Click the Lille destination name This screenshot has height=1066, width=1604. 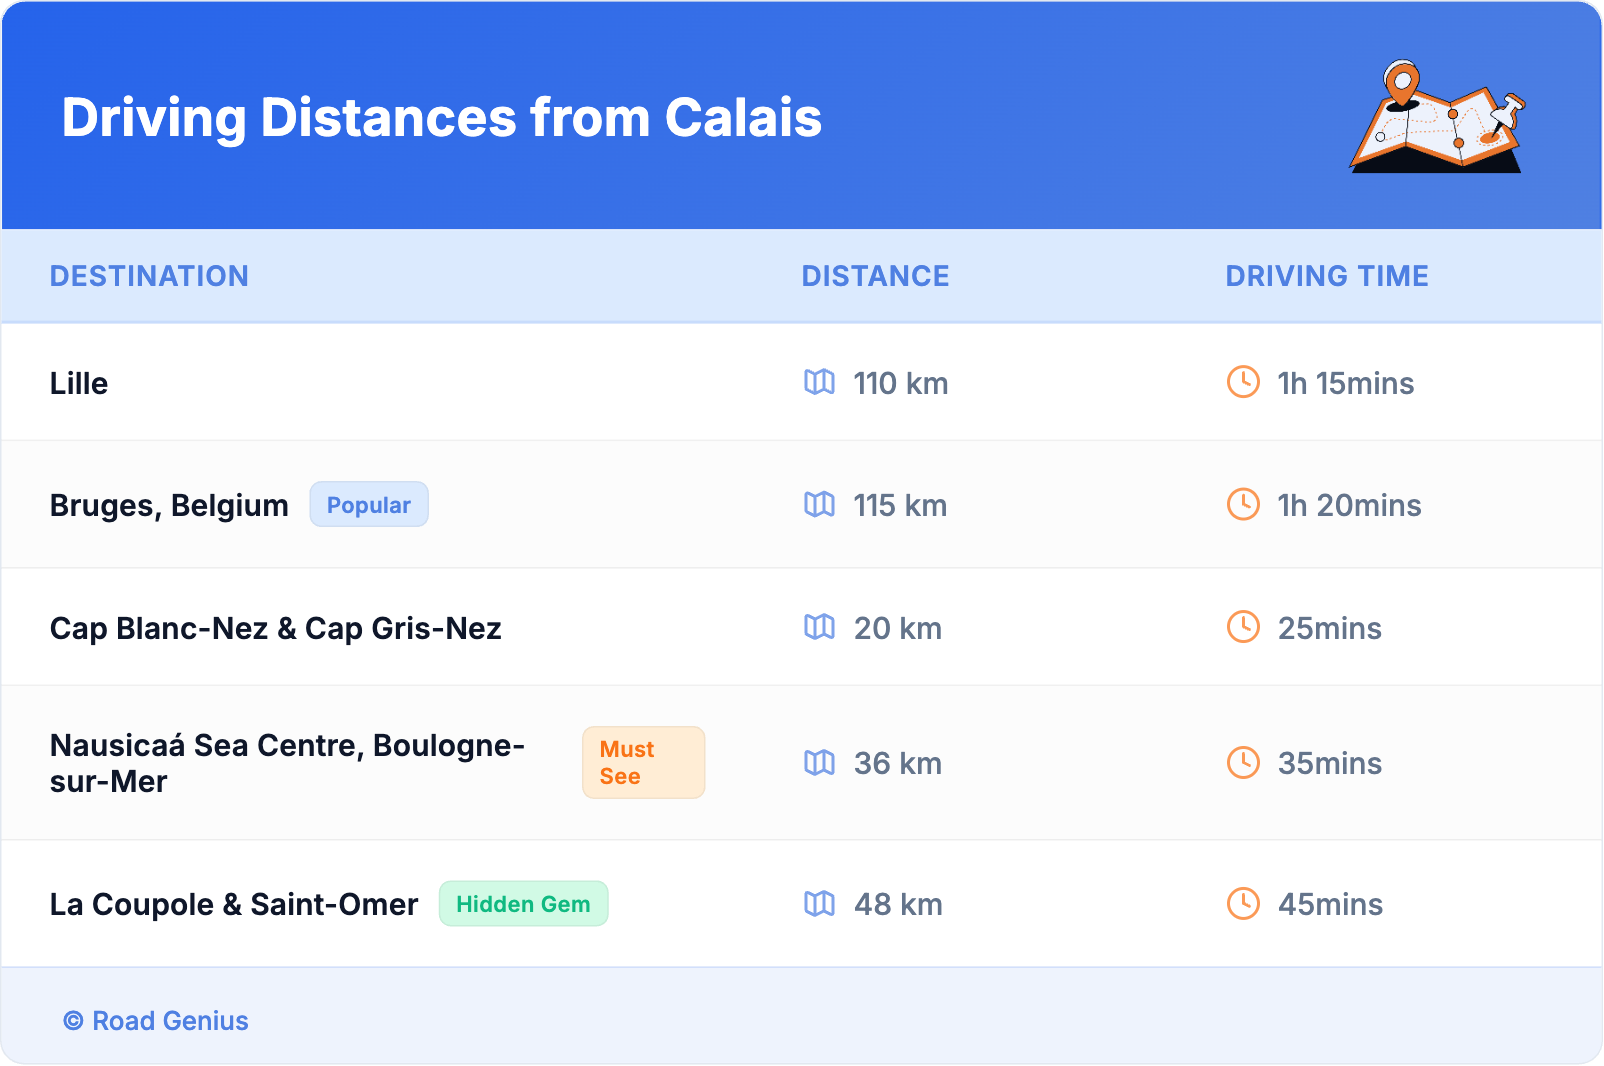(79, 383)
